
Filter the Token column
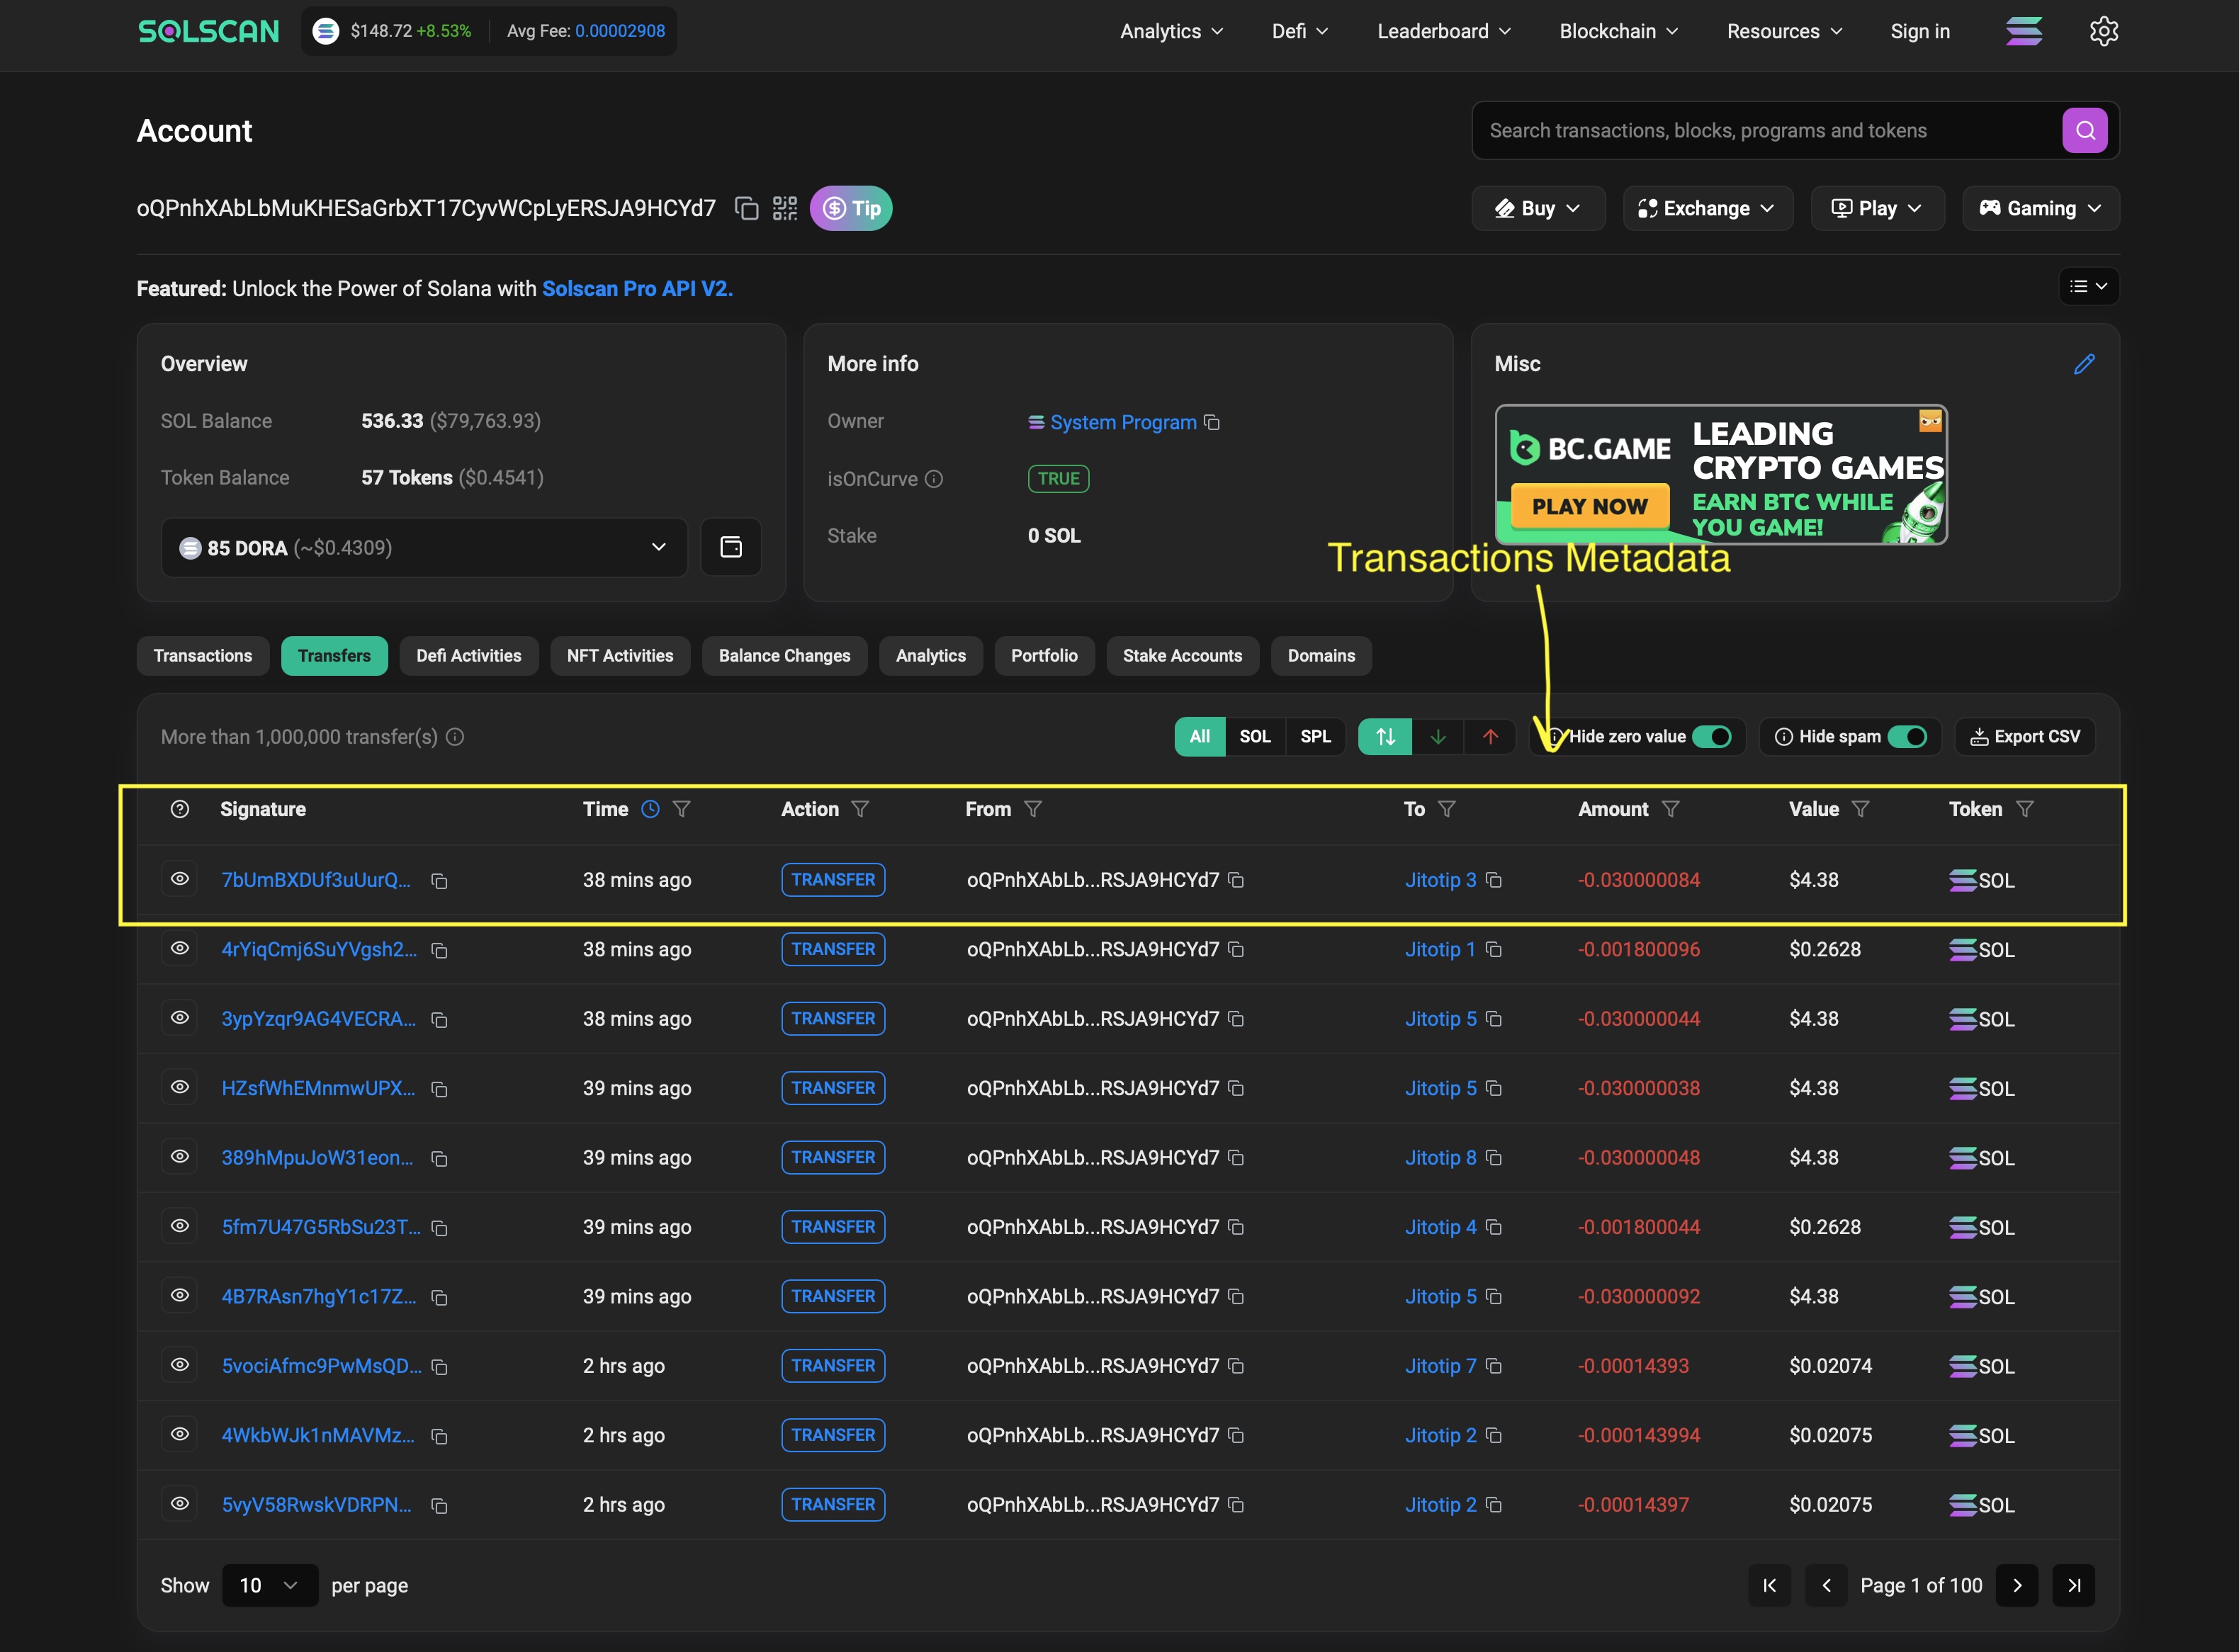point(2025,809)
